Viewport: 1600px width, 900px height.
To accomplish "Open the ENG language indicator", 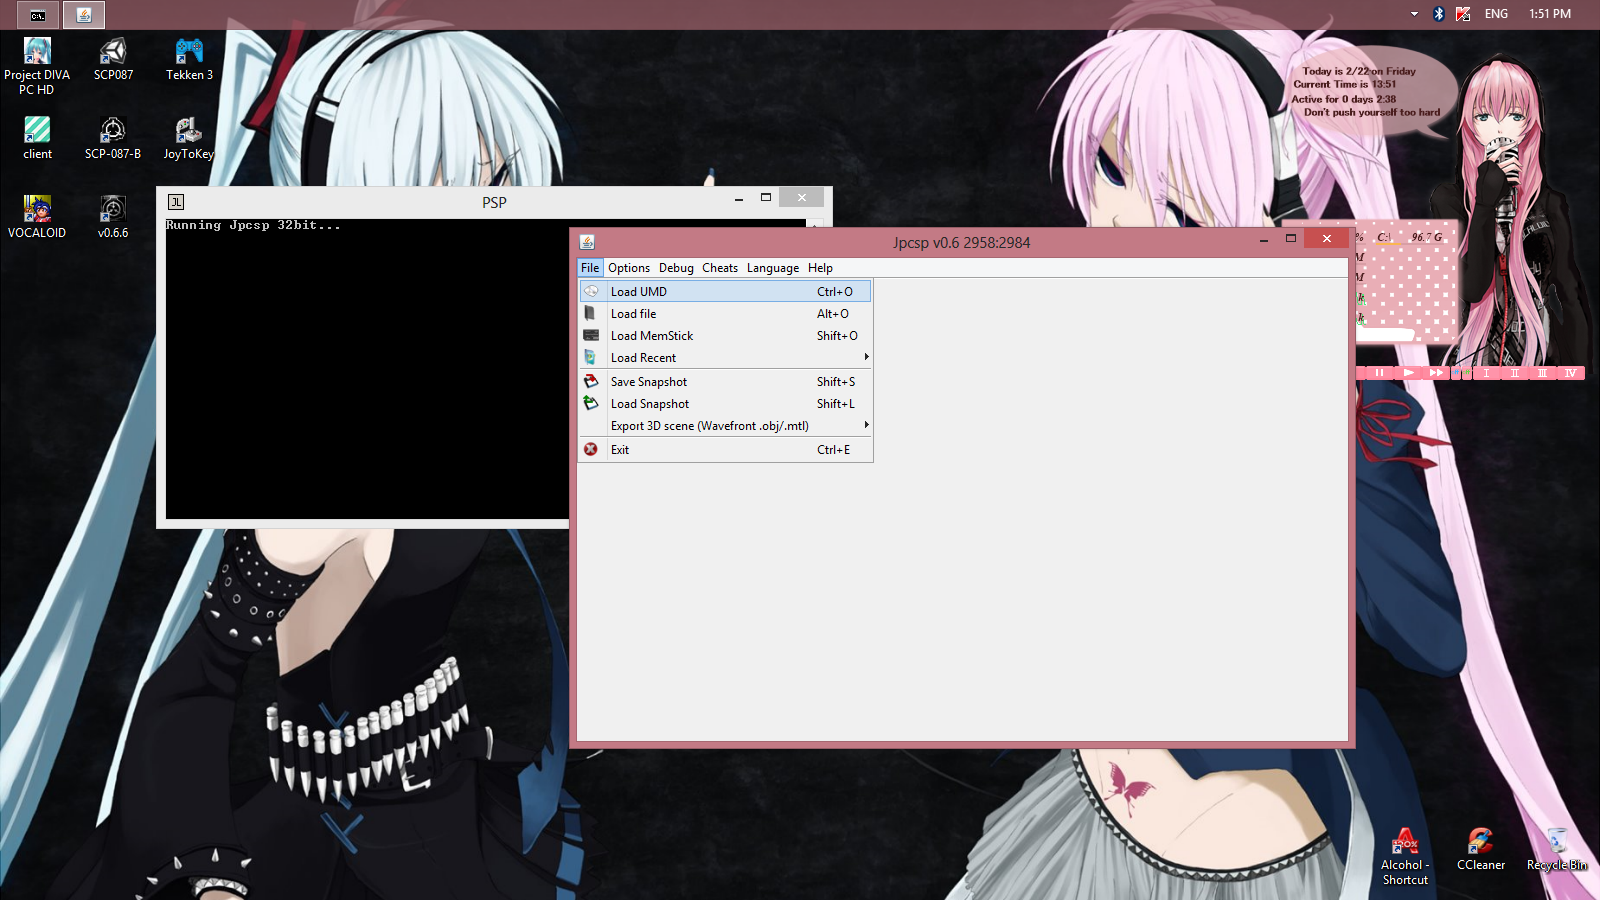I will click(x=1496, y=14).
